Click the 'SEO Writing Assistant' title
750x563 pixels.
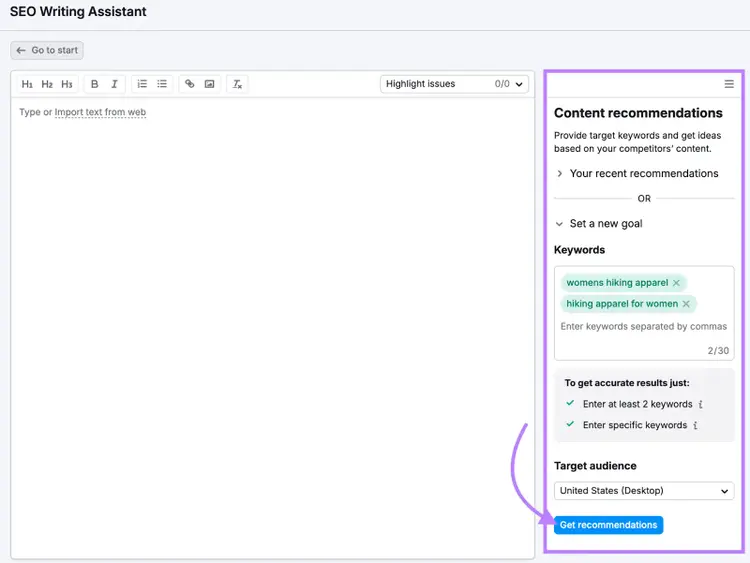coord(78,11)
